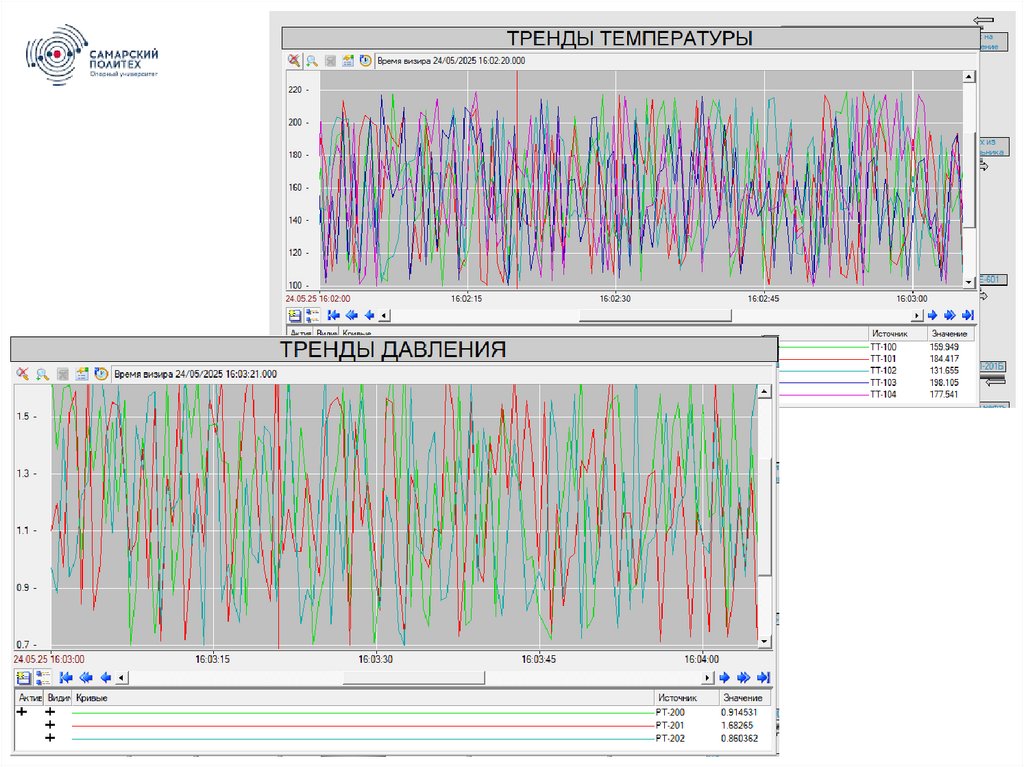Fast rewind the pressure trend with the double arrow
This screenshot has width=1024, height=767.
[x=86, y=677]
